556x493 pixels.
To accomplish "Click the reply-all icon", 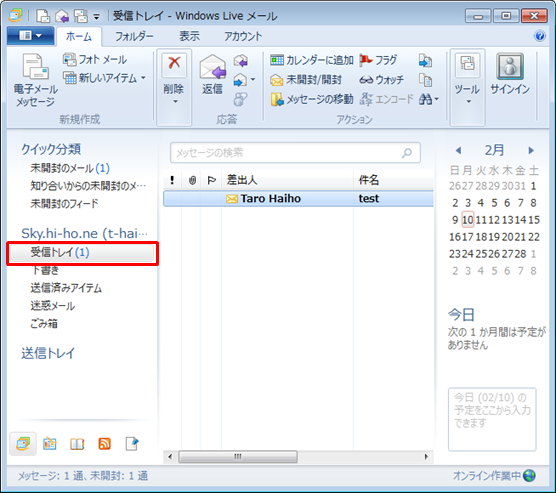I will pyautogui.click(x=241, y=61).
